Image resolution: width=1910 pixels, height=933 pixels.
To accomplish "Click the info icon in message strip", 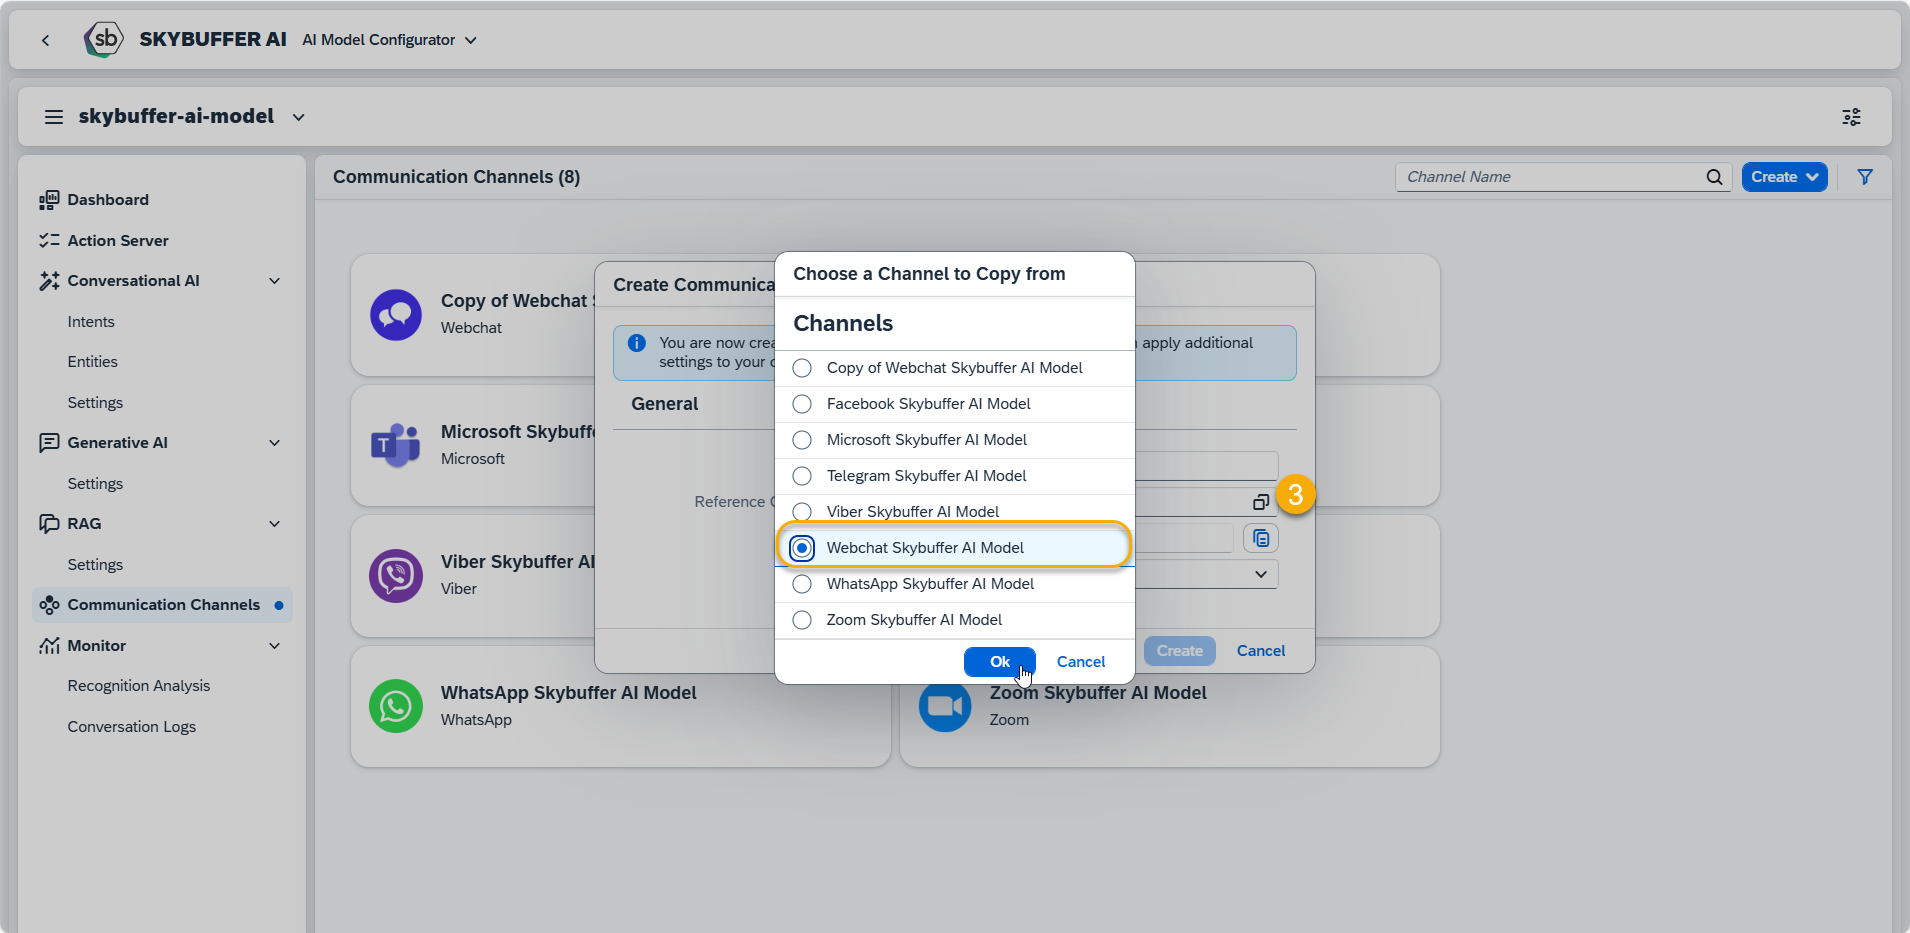I will click(x=637, y=343).
